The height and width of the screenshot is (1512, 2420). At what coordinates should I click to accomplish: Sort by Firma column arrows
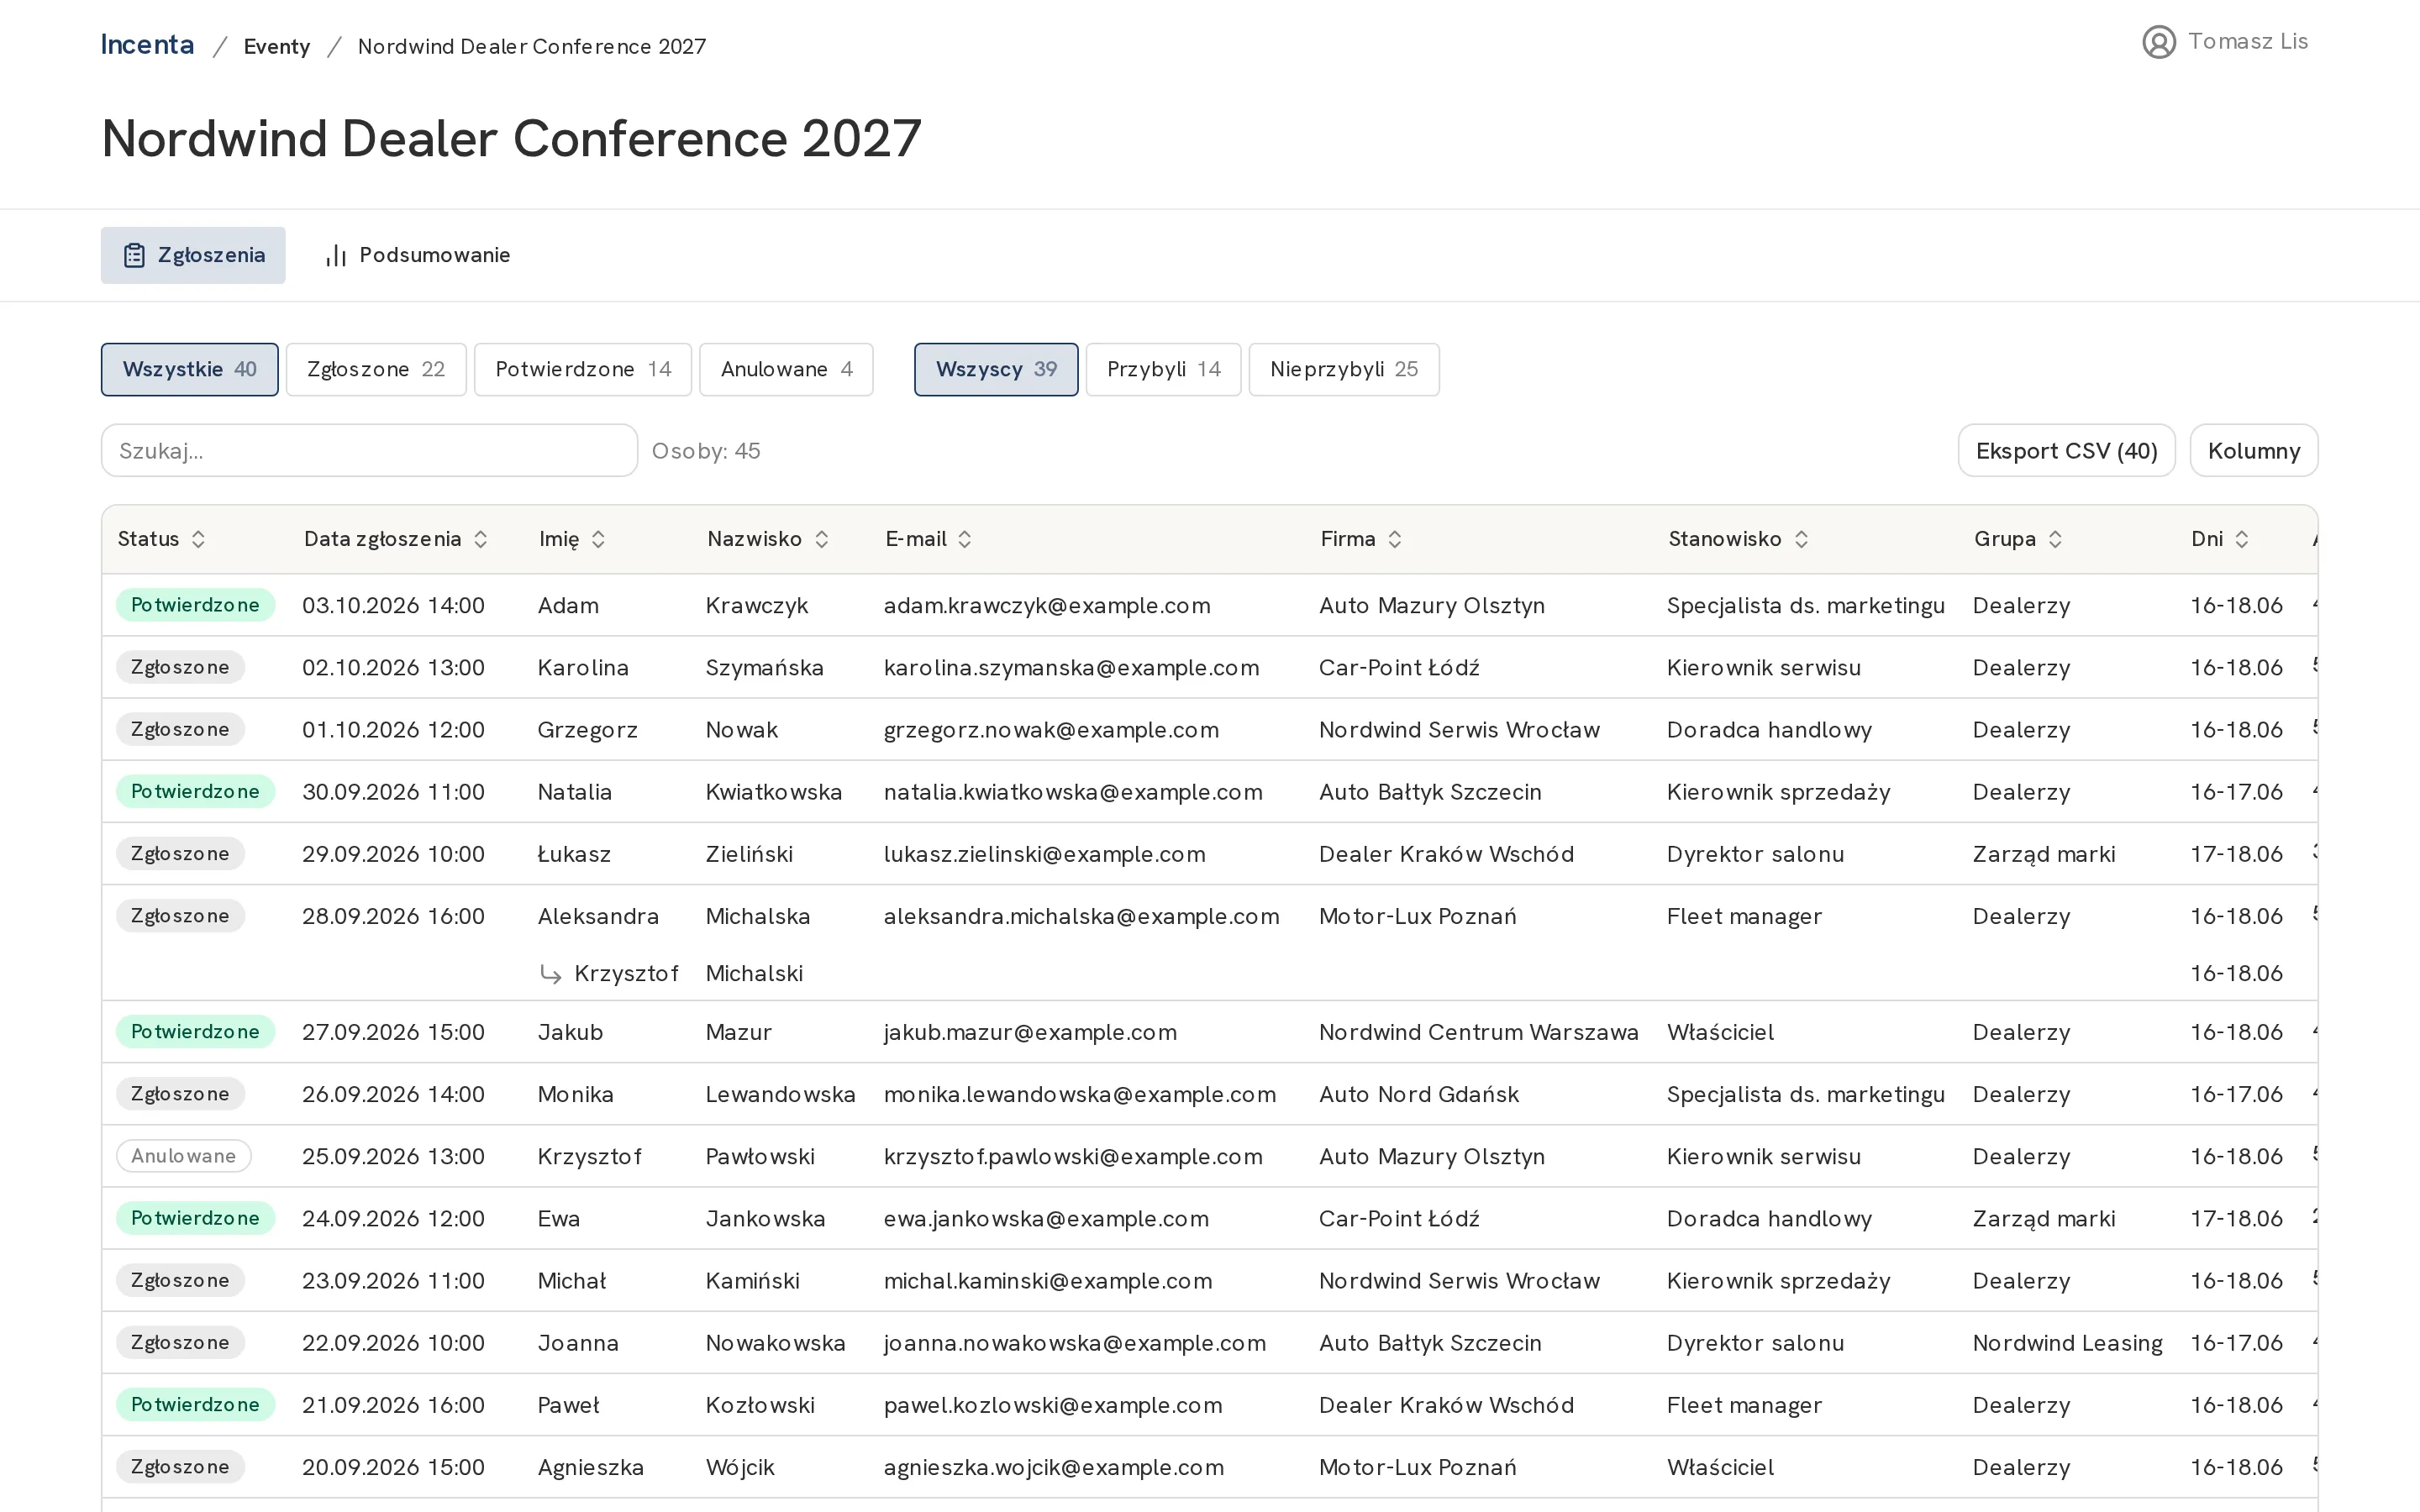1394,539
